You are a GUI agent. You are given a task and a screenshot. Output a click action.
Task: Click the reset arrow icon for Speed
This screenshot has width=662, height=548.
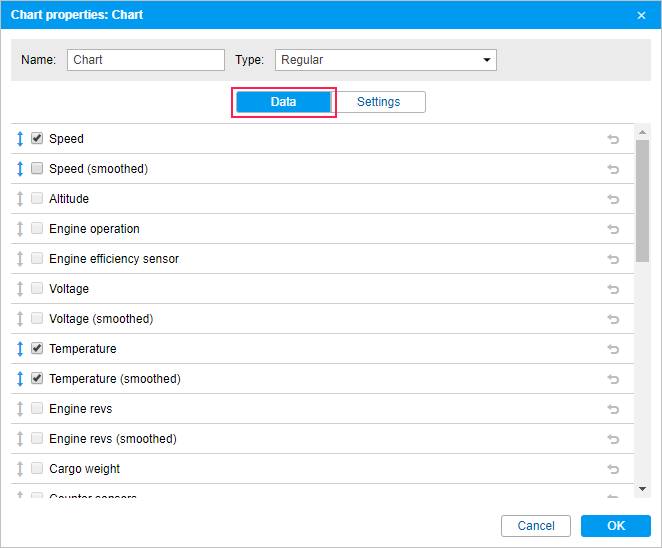pyautogui.click(x=613, y=139)
